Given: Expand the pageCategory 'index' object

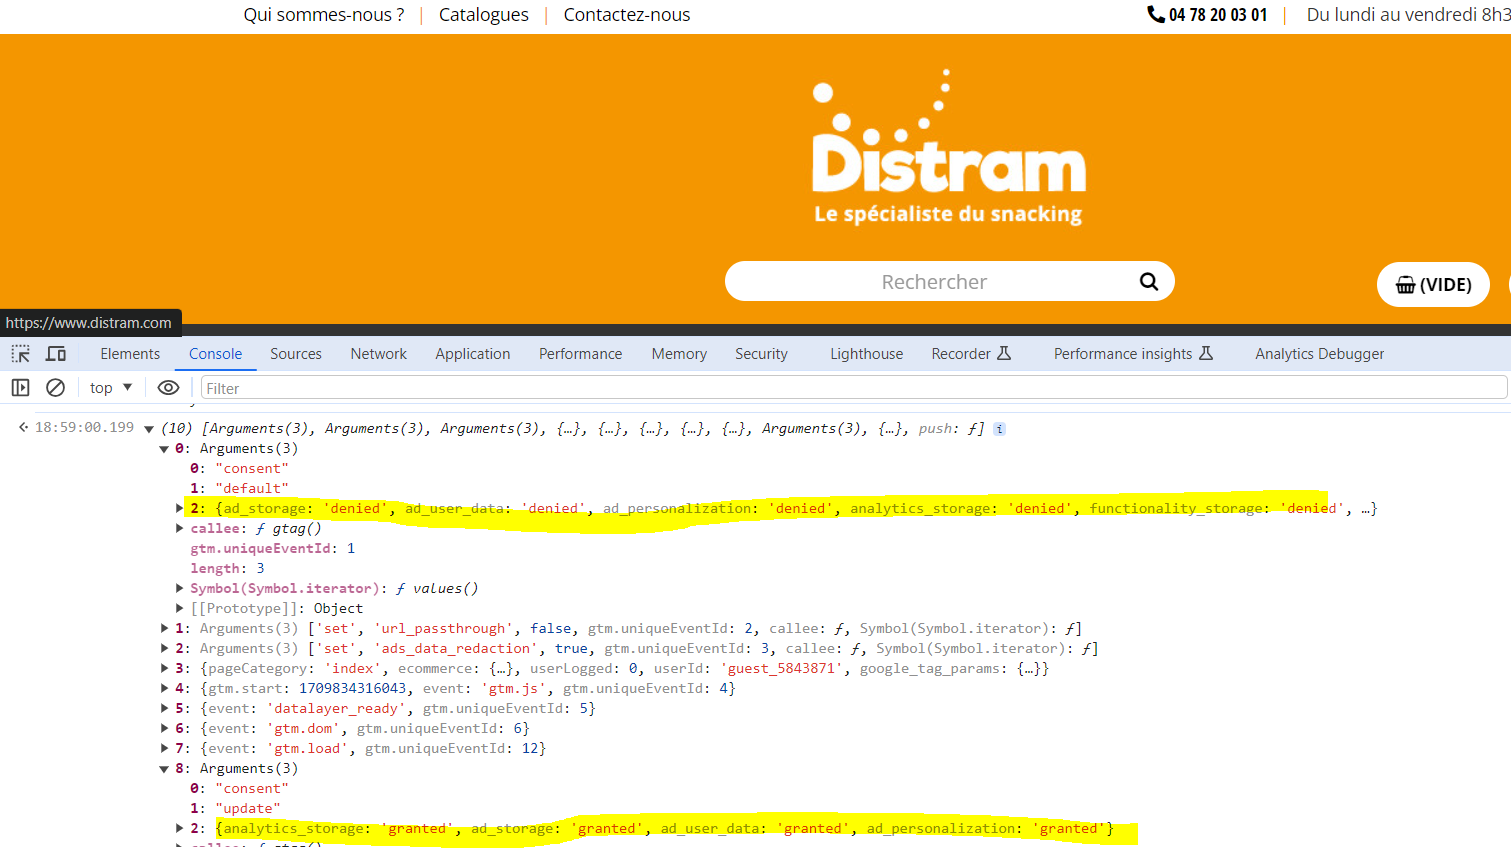Looking at the screenshot, I should click(165, 669).
